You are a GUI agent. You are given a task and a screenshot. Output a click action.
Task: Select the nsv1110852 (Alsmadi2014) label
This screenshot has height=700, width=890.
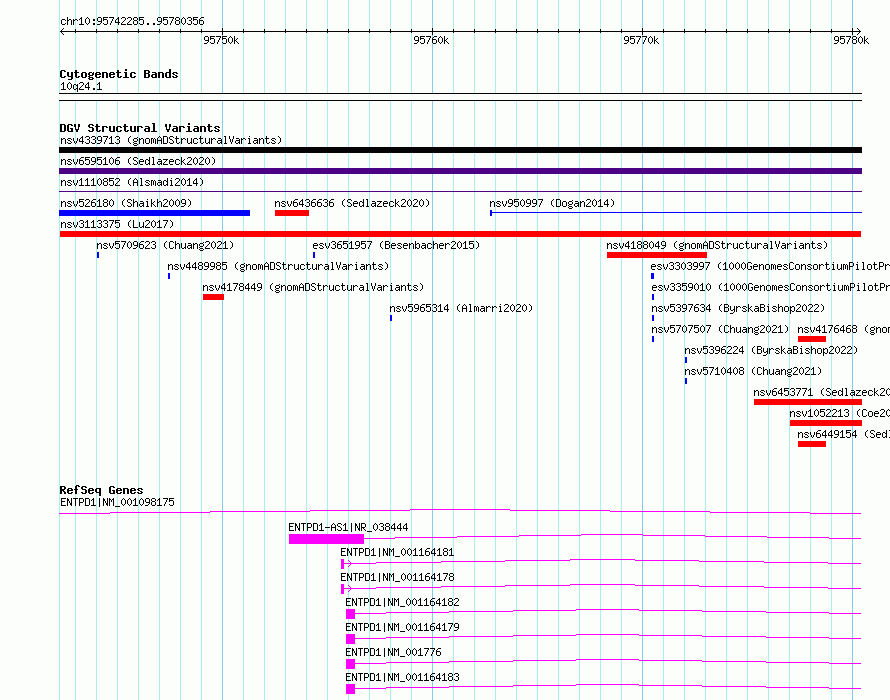tap(132, 182)
